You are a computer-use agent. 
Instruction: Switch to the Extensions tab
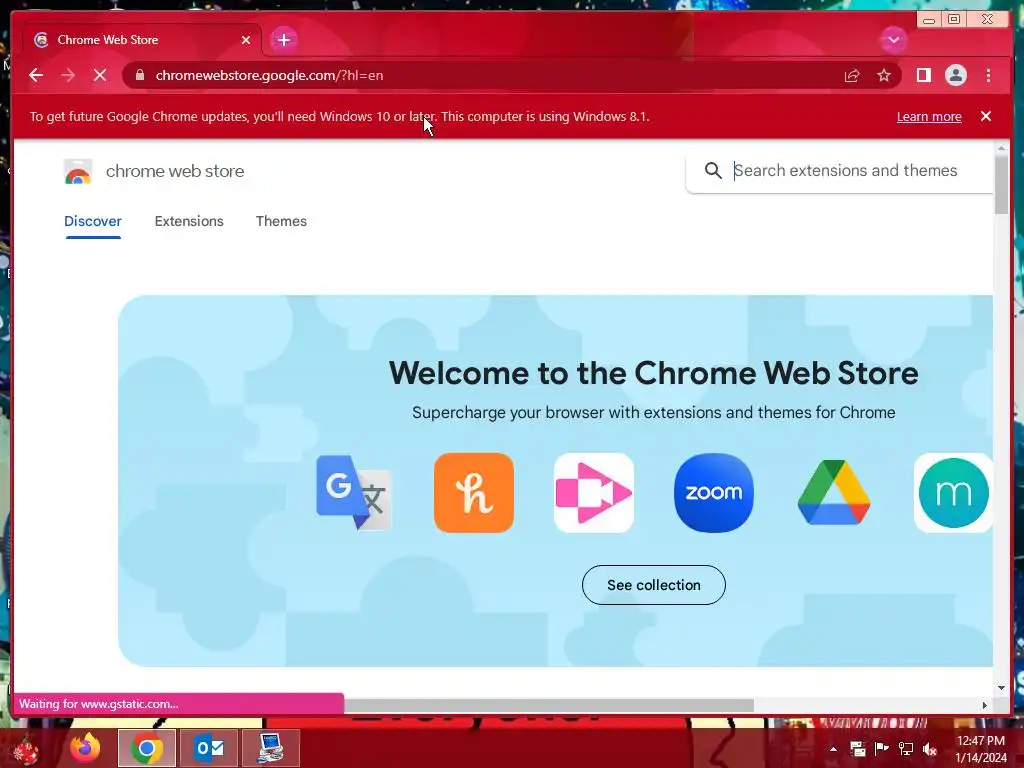189,221
